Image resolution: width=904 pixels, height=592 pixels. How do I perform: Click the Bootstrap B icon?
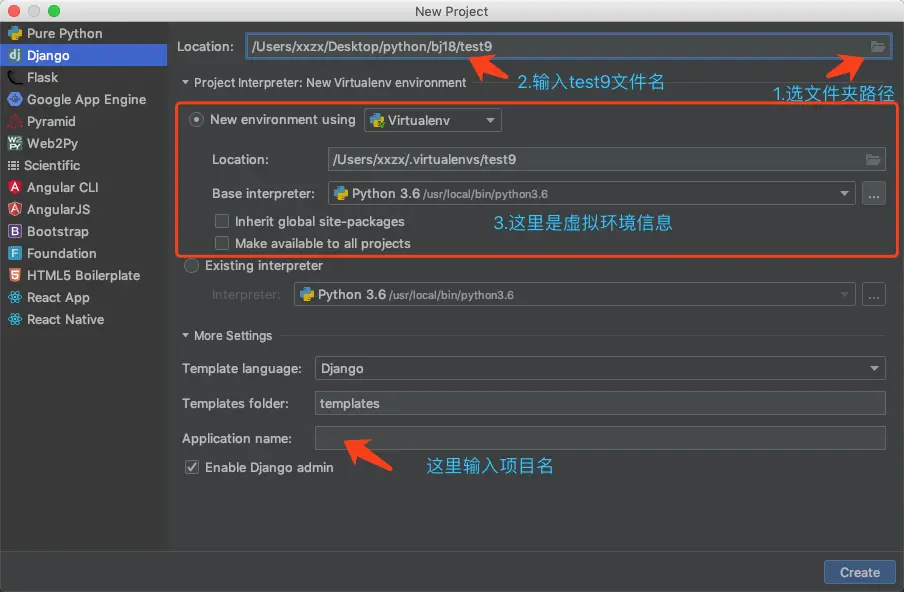coord(15,231)
